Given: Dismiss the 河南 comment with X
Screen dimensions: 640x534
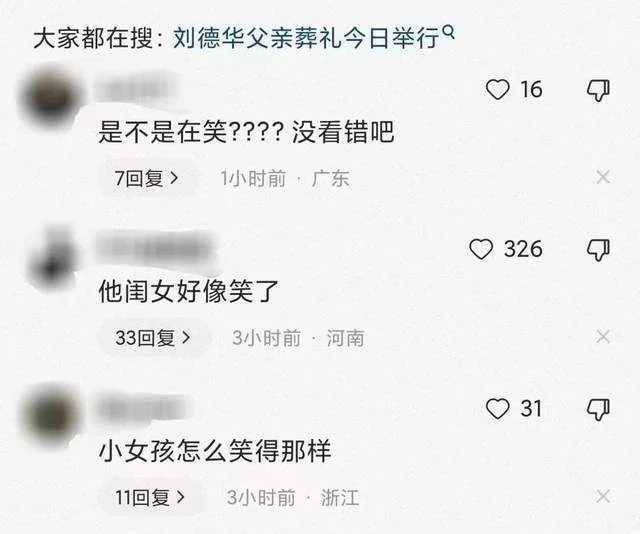Looking at the screenshot, I should coord(603,337).
